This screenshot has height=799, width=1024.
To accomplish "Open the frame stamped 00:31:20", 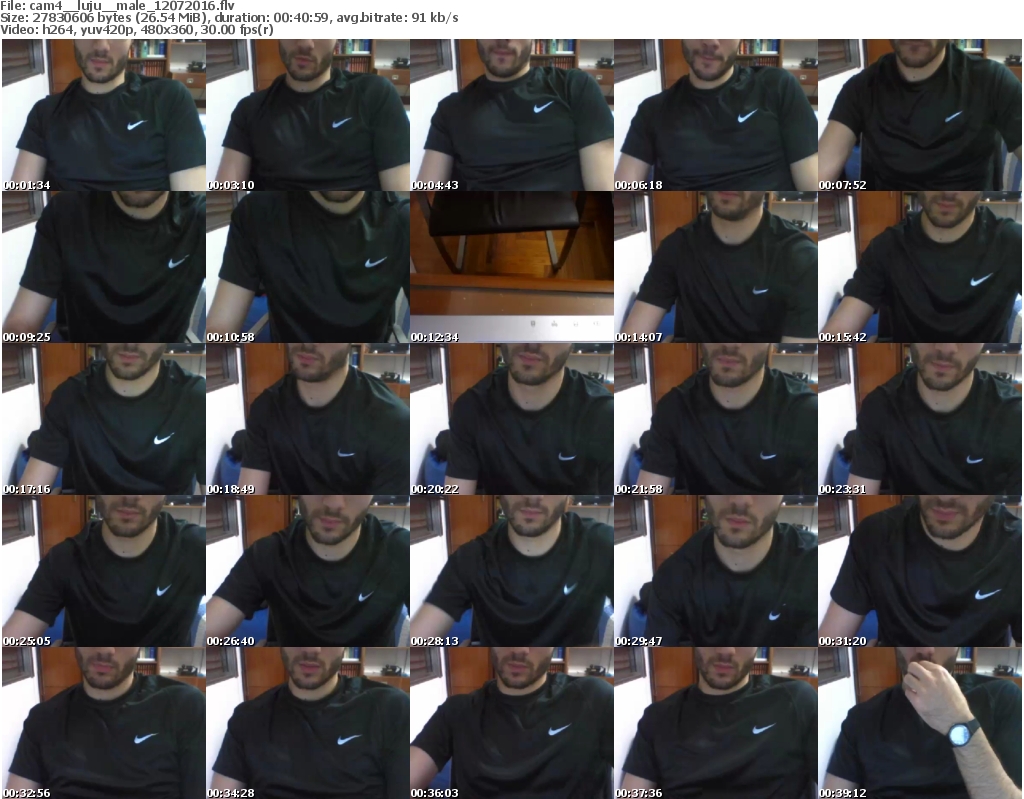I will point(920,571).
